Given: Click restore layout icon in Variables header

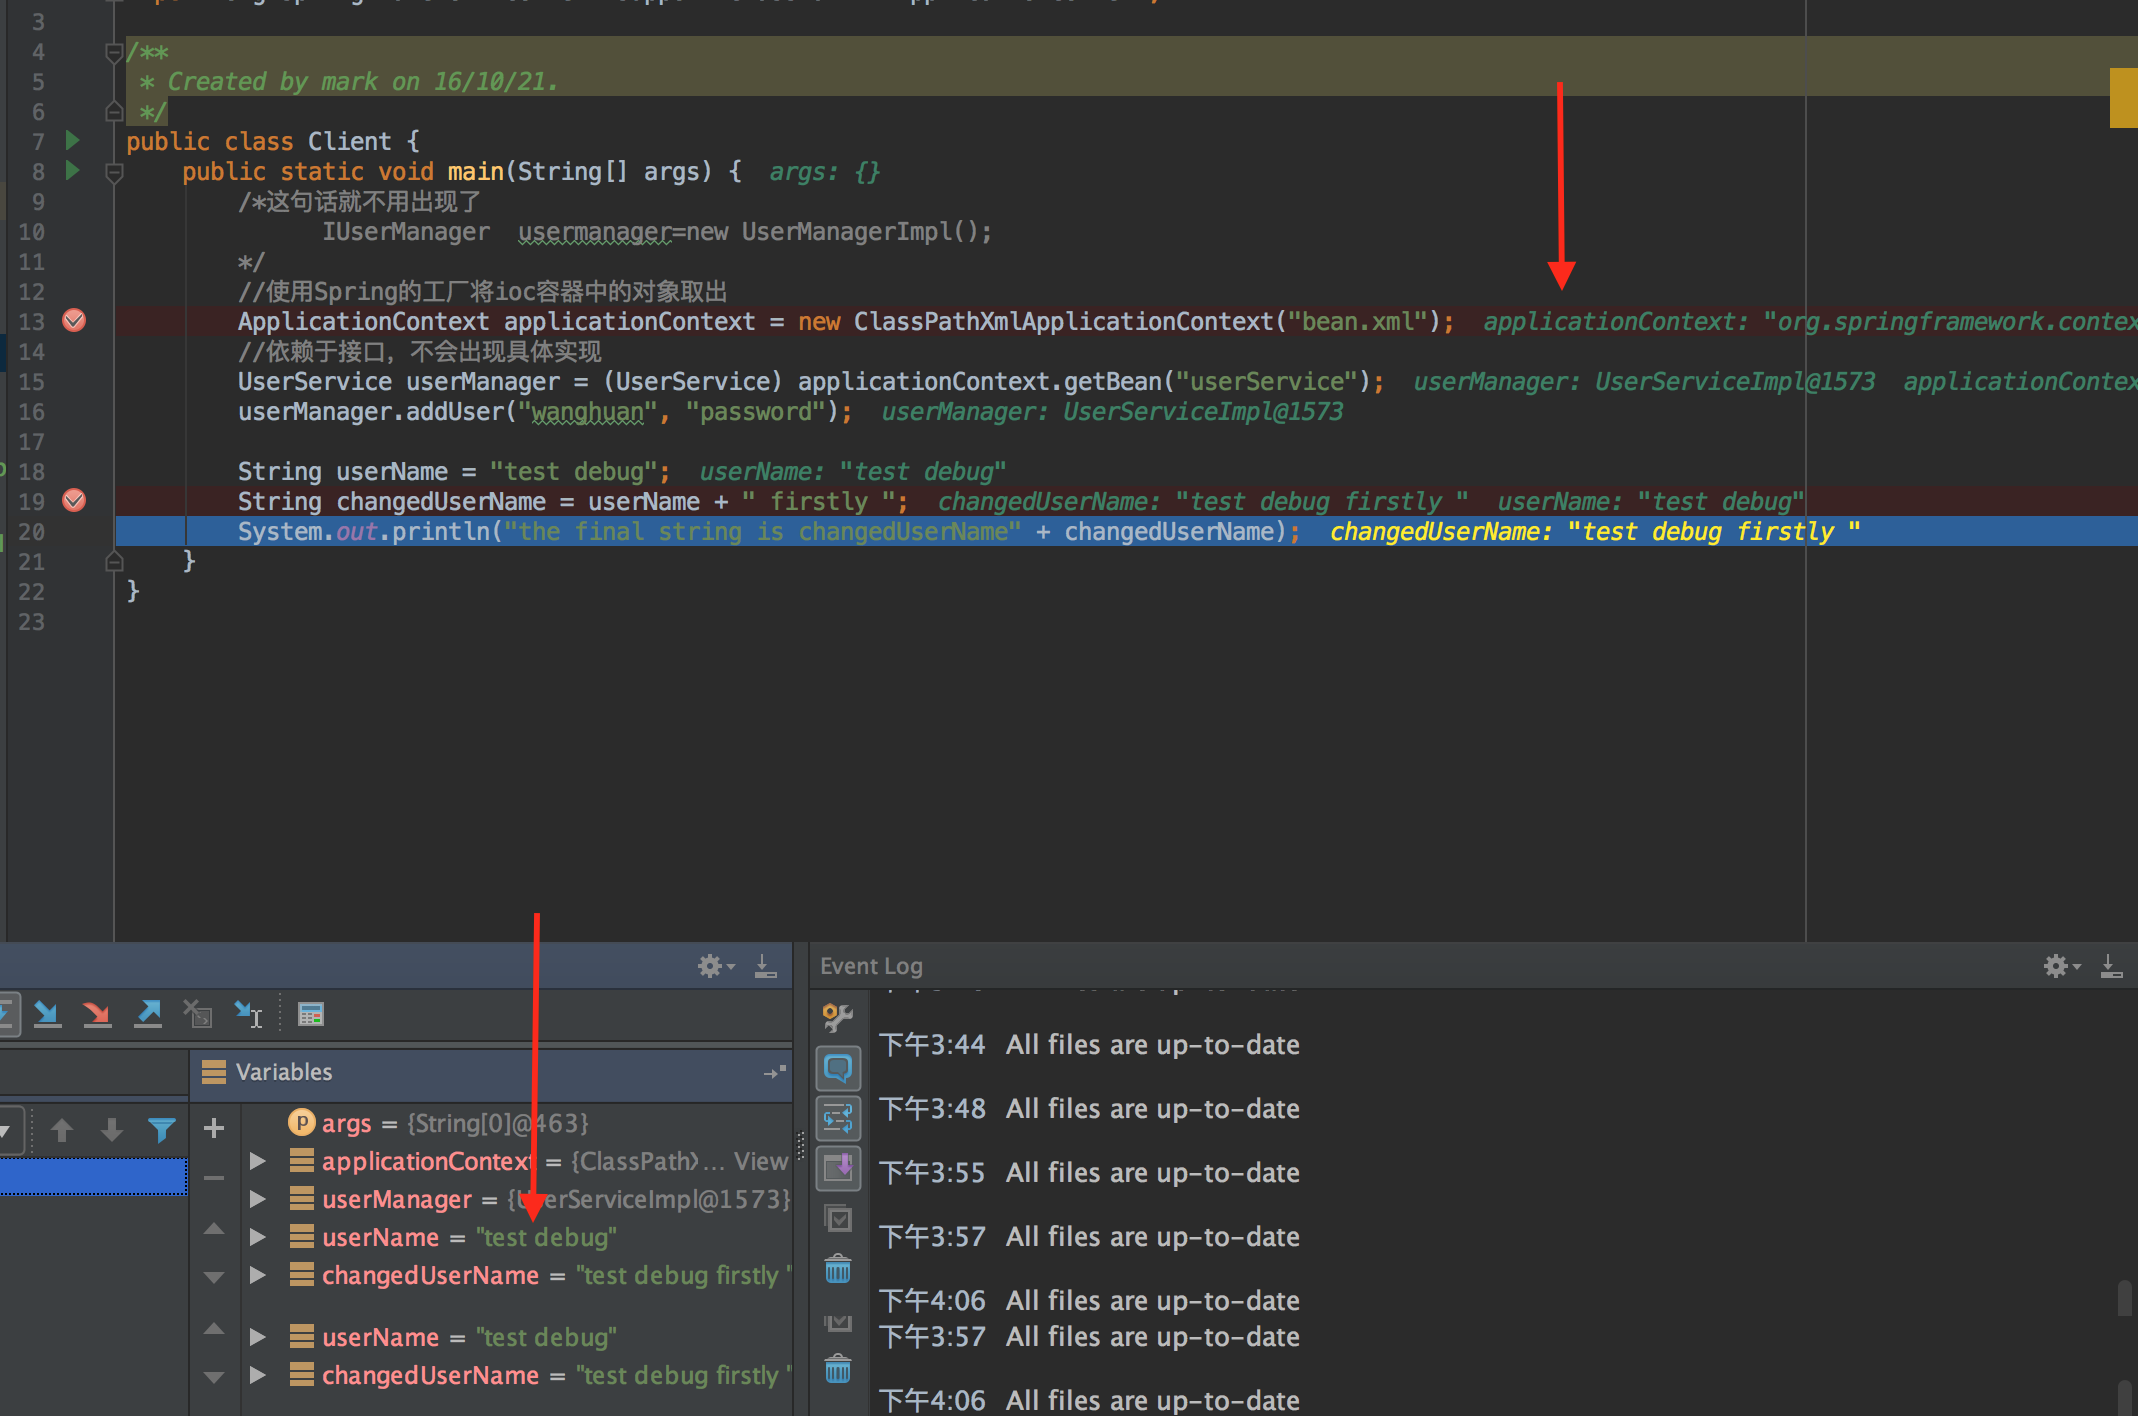Looking at the screenshot, I should point(775,1072).
